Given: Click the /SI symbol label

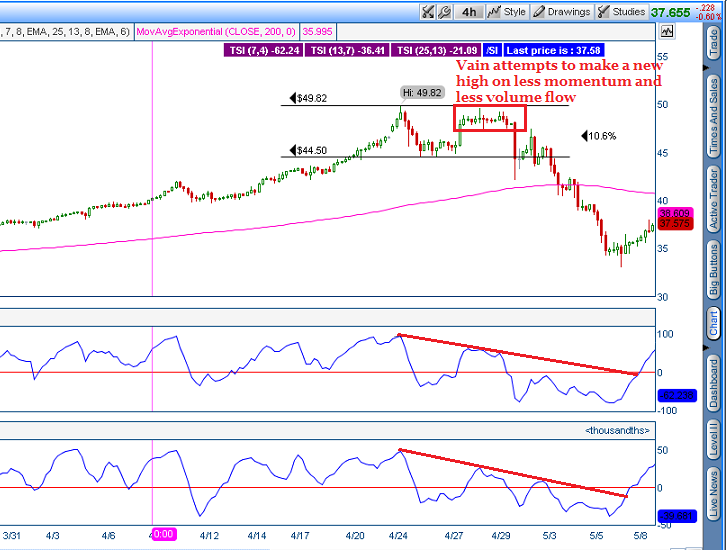Looking at the screenshot, I should pyautogui.click(x=492, y=50).
